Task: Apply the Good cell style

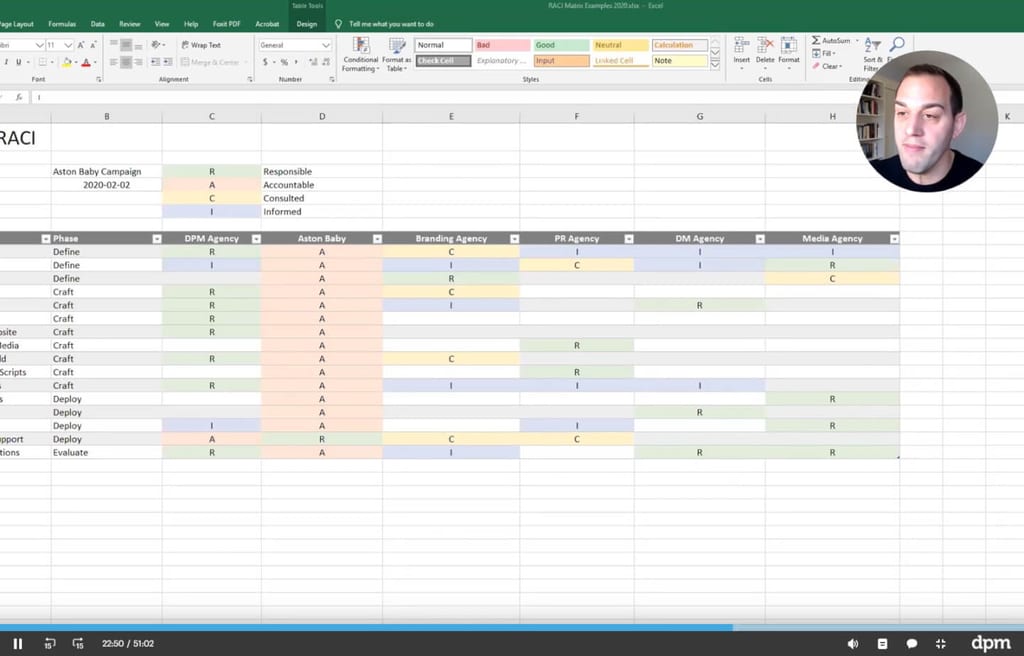Action: (x=561, y=45)
